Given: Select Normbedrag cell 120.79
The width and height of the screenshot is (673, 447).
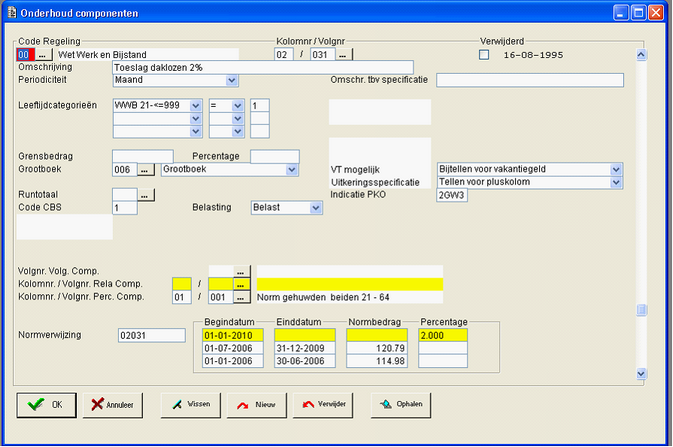Looking at the screenshot, I should click(x=377, y=348).
